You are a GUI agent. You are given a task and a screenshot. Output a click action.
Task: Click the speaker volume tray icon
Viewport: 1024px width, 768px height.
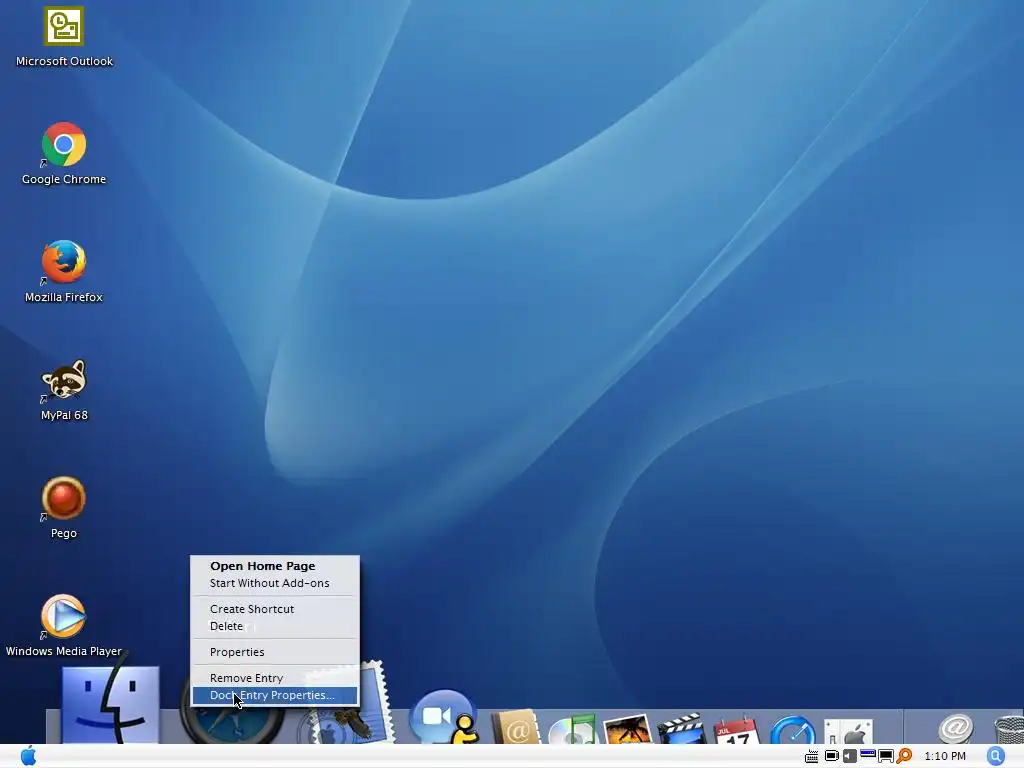pos(850,756)
